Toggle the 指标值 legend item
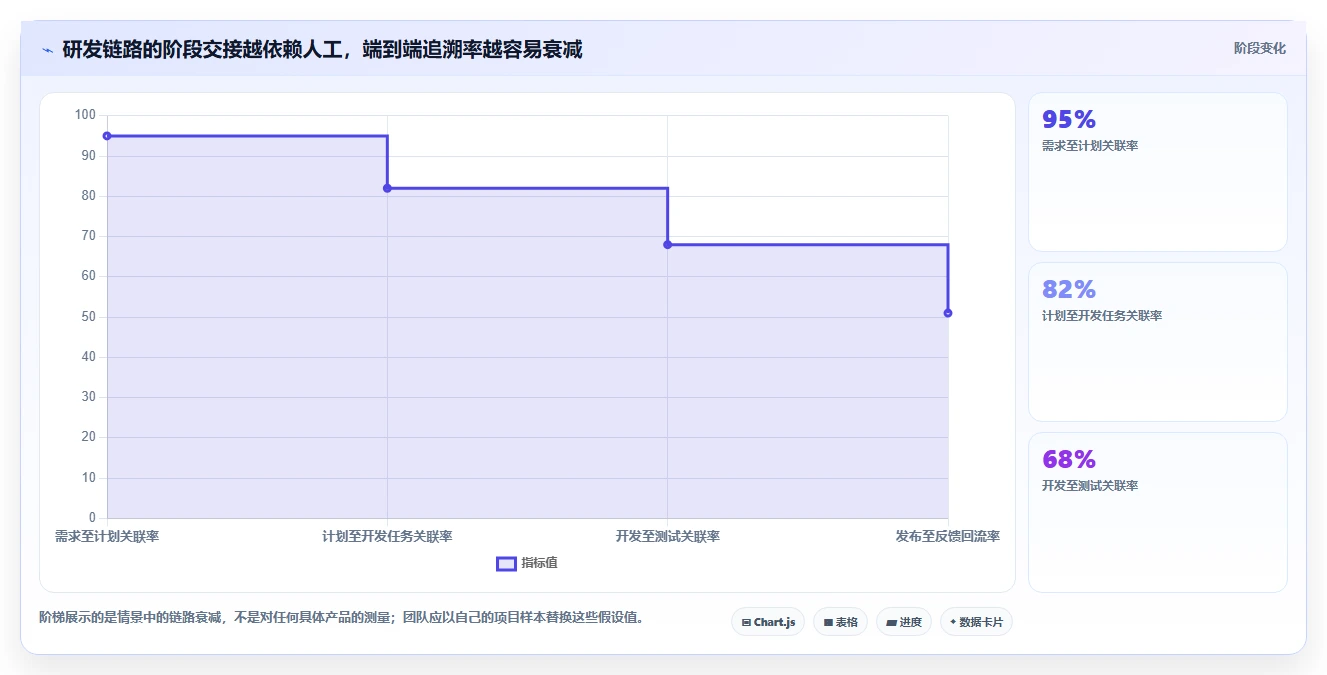Viewport: 1327px width, 675px height. point(527,563)
